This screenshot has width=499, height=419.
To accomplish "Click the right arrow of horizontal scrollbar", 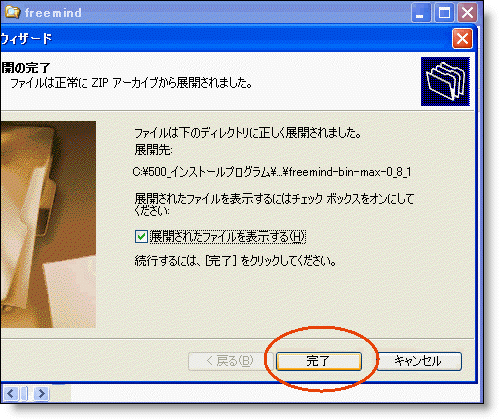I will click(41, 394).
